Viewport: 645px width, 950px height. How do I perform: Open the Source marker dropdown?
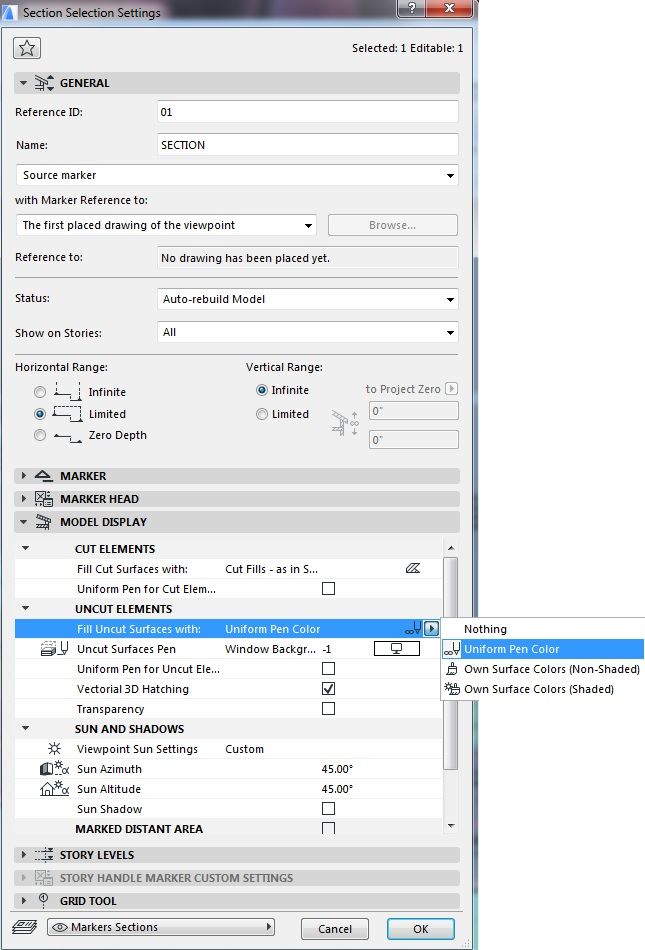click(237, 175)
